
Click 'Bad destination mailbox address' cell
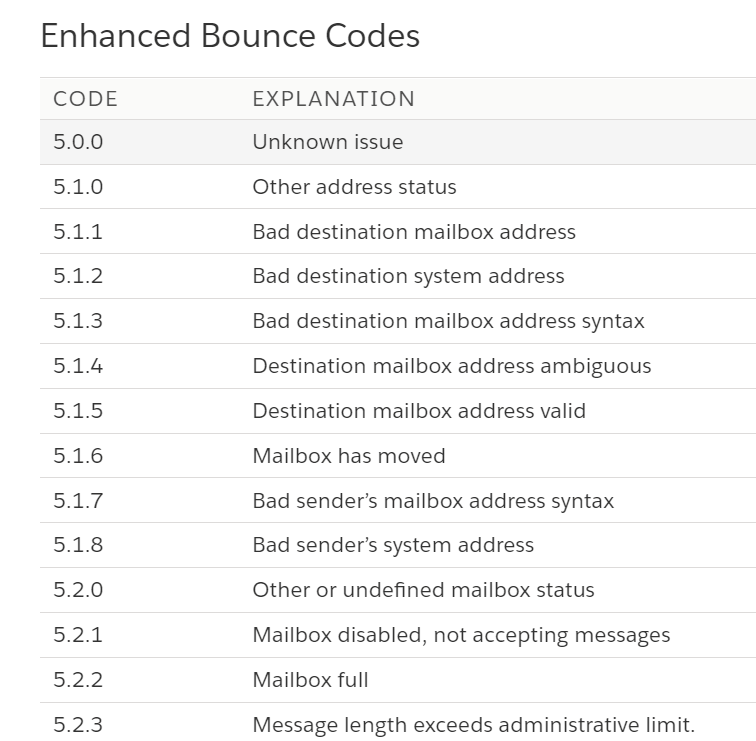pyautogui.click(x=414, y=231)
